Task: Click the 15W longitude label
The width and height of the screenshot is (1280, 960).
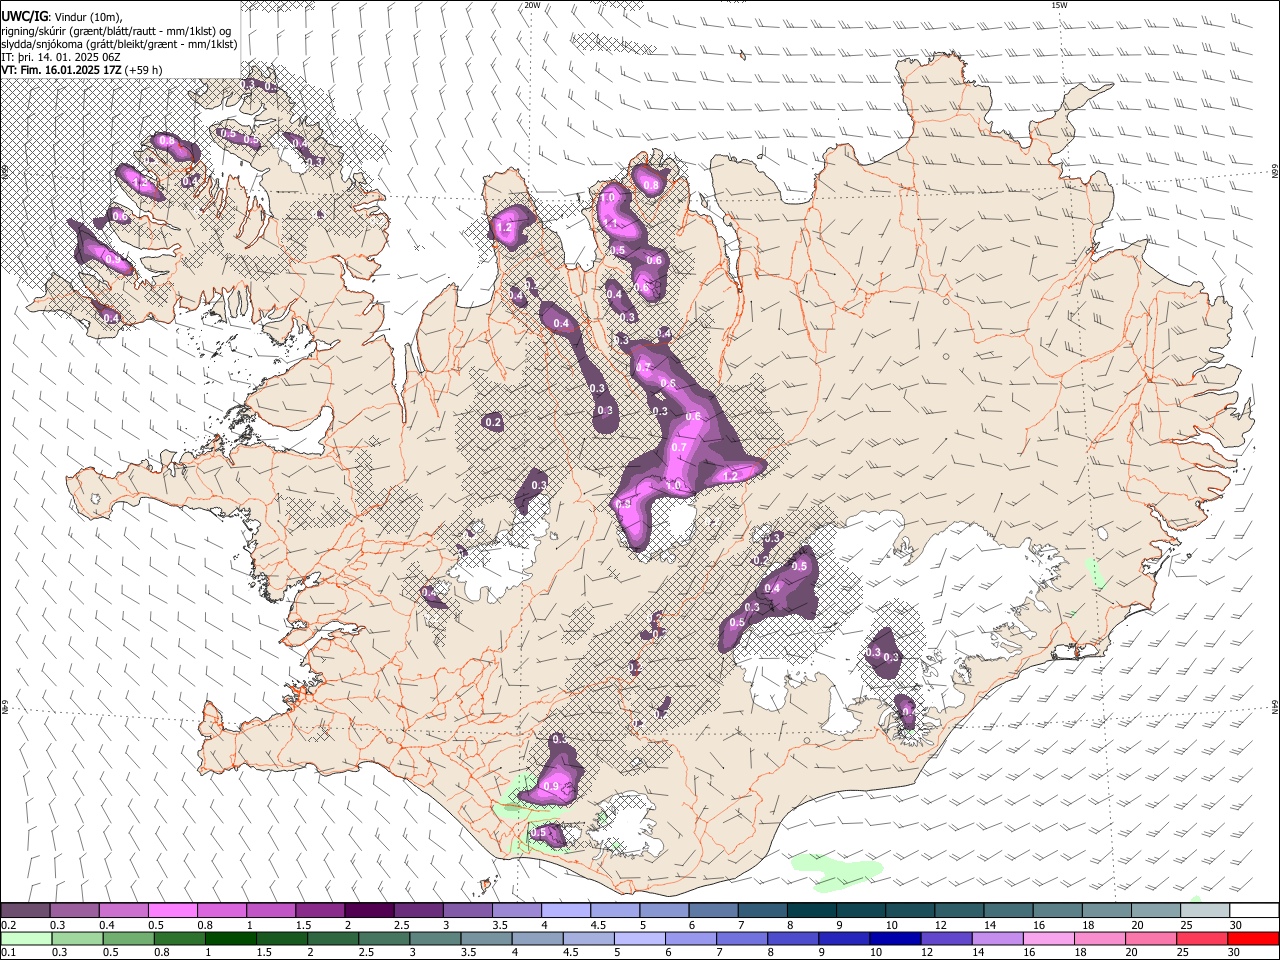Action: point(1059,5)
